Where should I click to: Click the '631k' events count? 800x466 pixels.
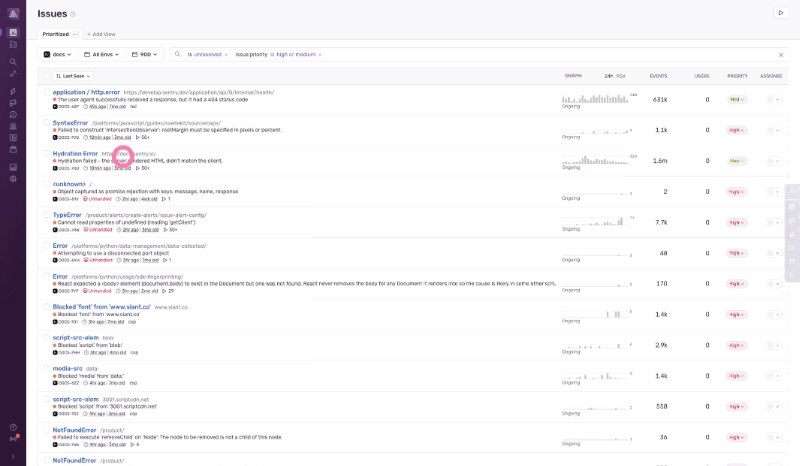click(660, 100)
